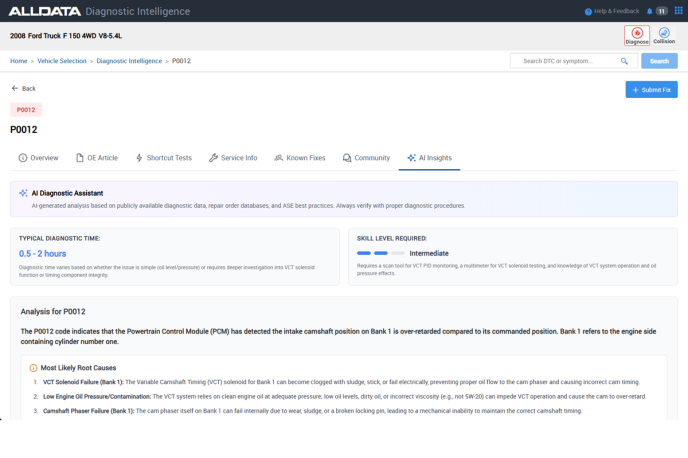Click the Most Likely Root Causes info icon

[33, 368]
